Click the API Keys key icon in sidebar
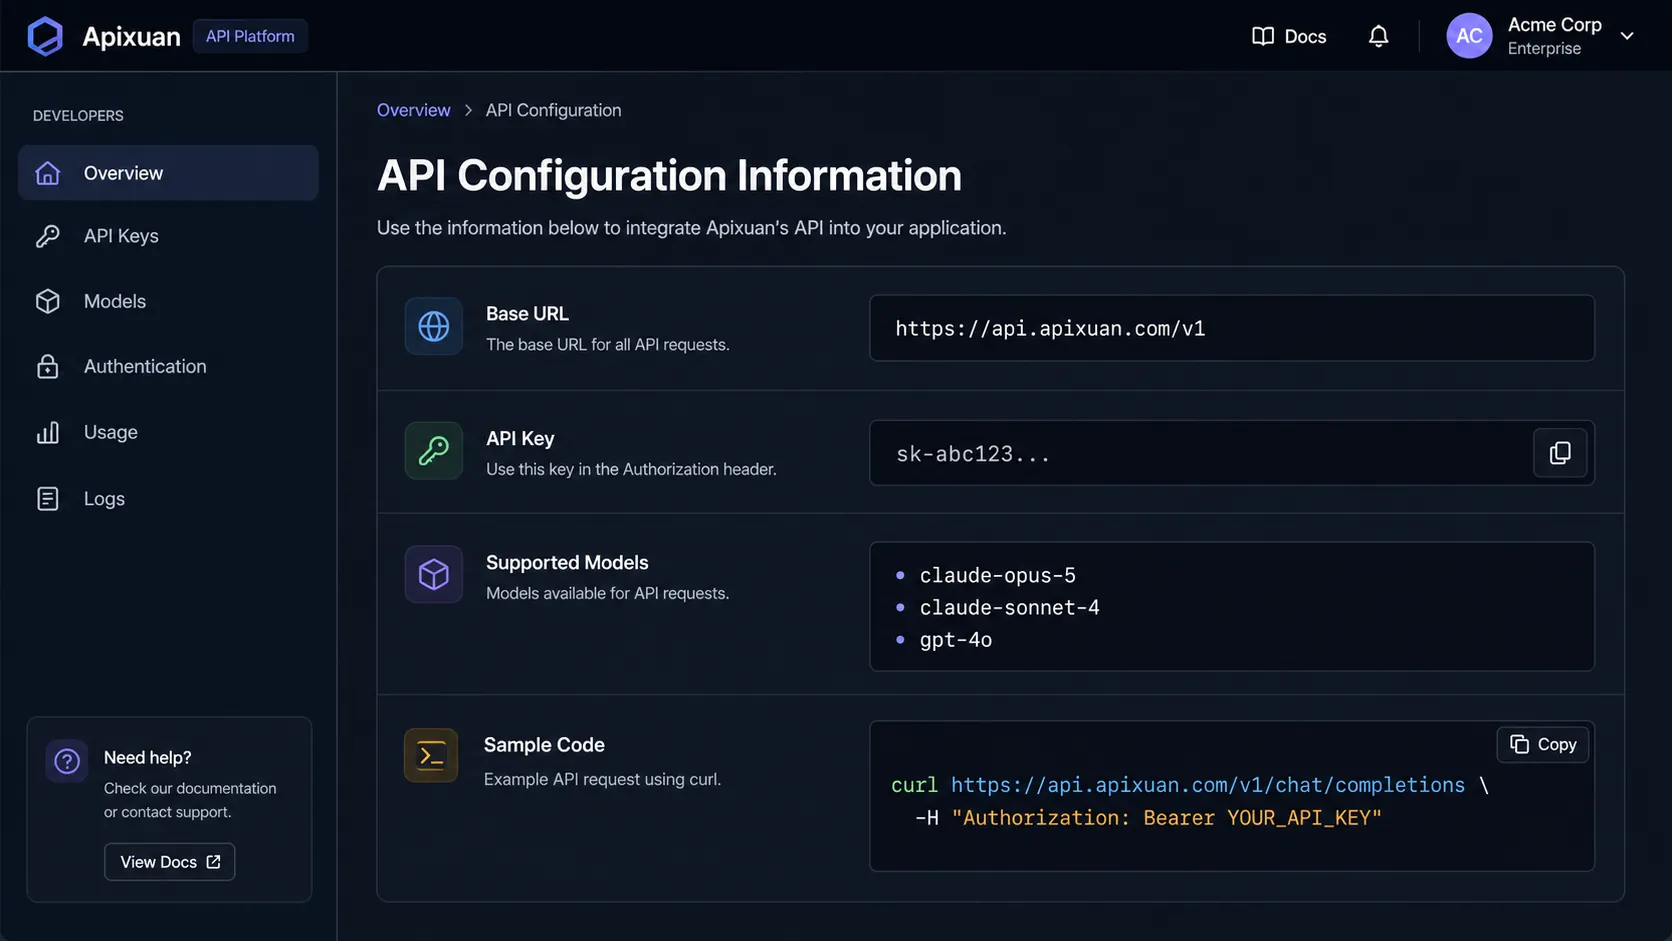1672x941 pixels. coord(48,236)
